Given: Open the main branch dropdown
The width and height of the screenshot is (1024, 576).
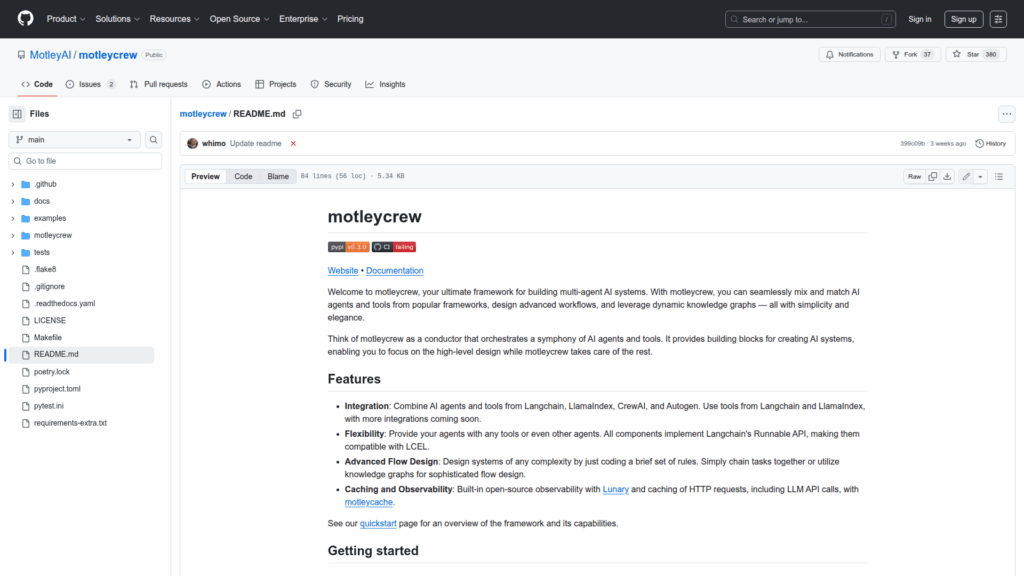Looking at the screenshot, I should pos(75,140).
